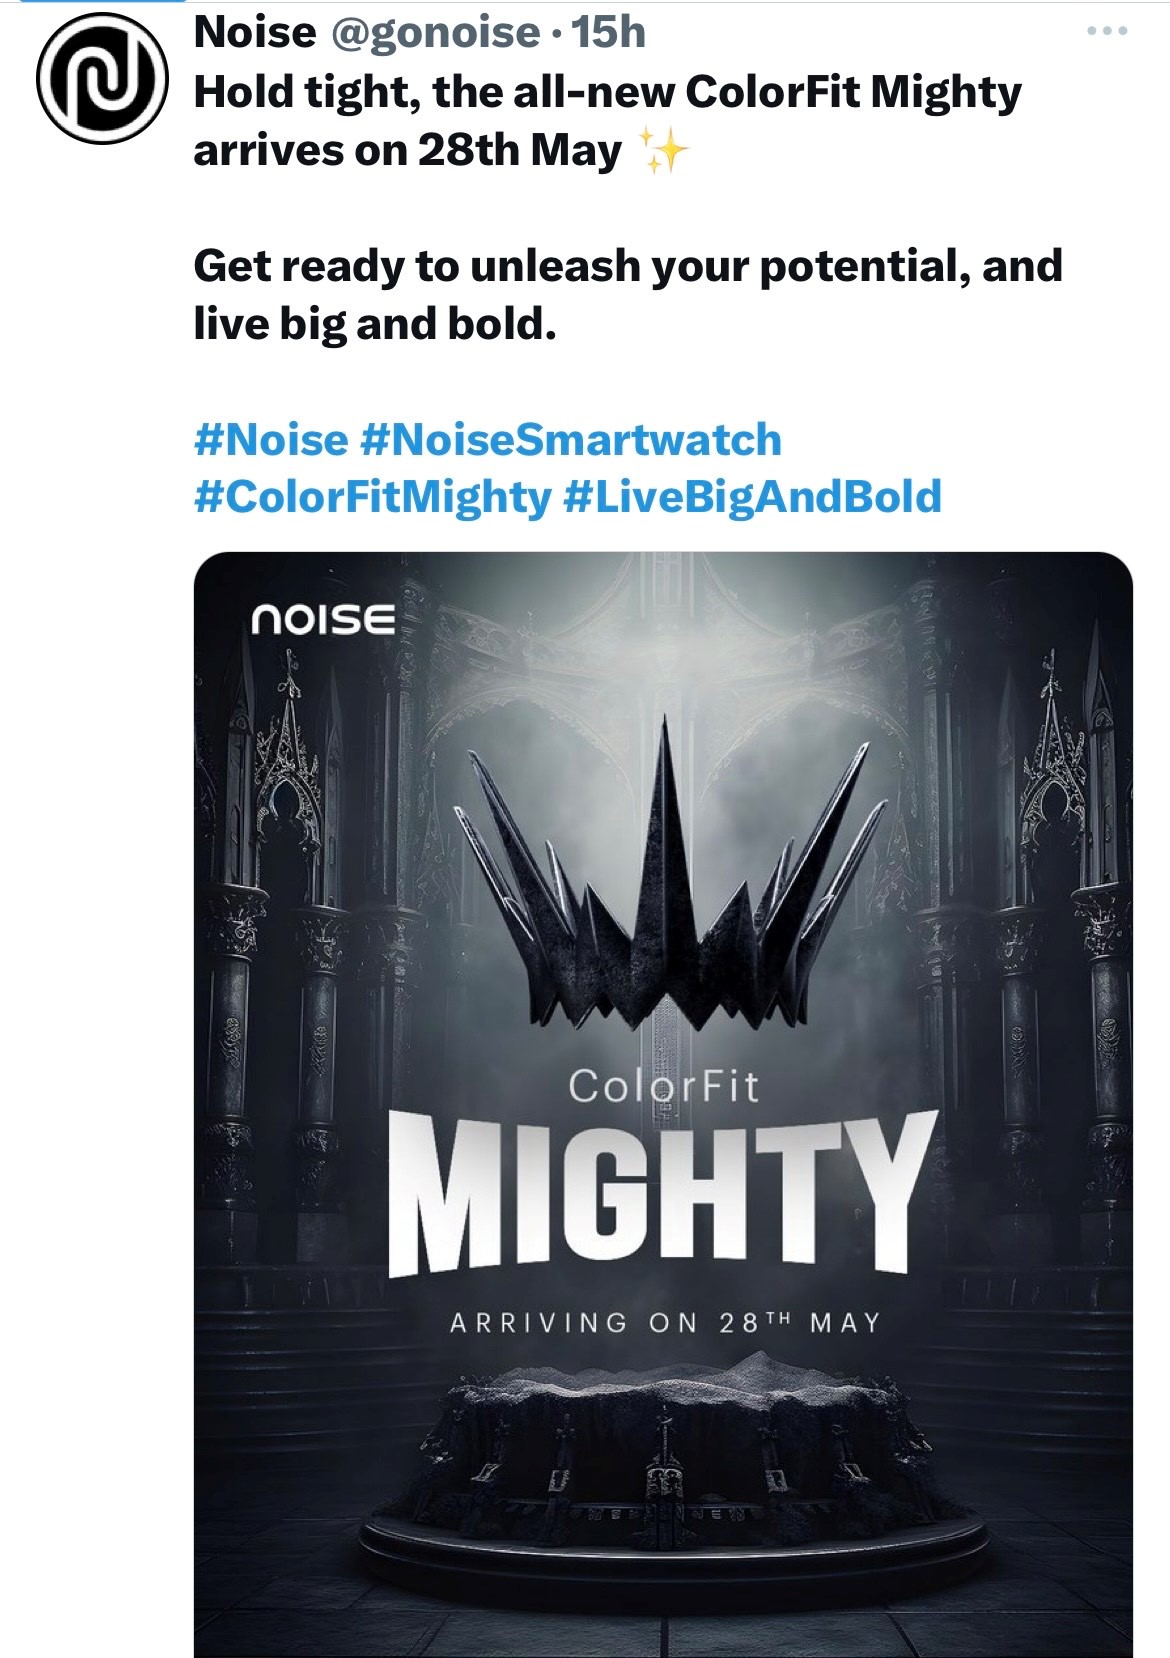
Task: Visit the @gonoise handle
Action: 434,33
